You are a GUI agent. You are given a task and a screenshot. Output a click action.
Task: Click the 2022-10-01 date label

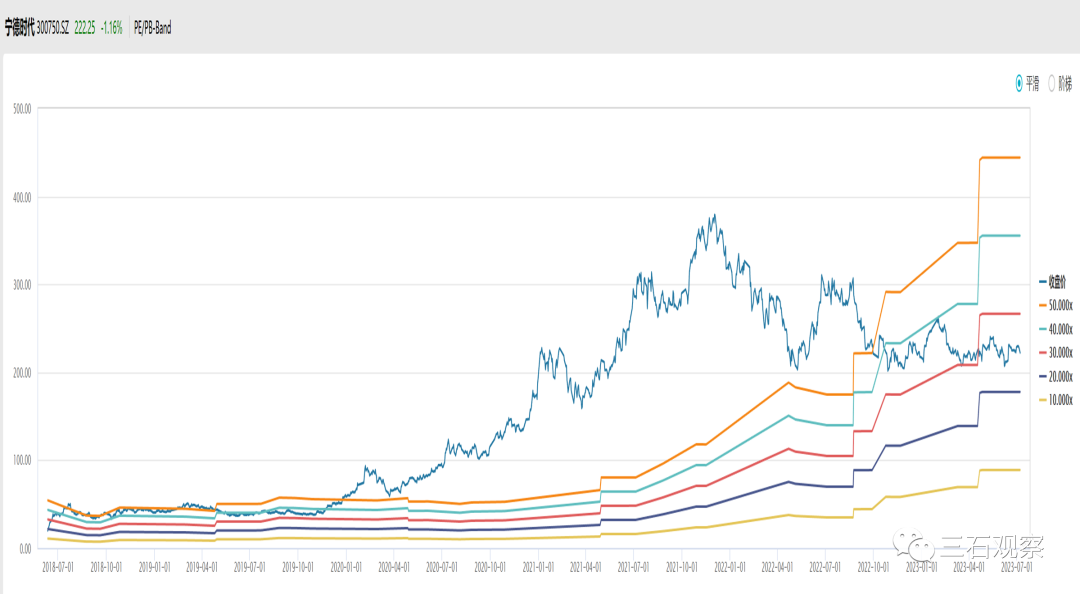point(873,567)
